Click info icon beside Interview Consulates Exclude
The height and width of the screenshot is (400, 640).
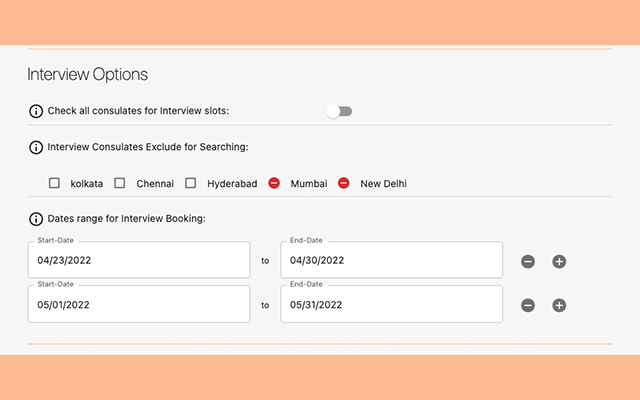pyautogui.click(x=36, y=147)
